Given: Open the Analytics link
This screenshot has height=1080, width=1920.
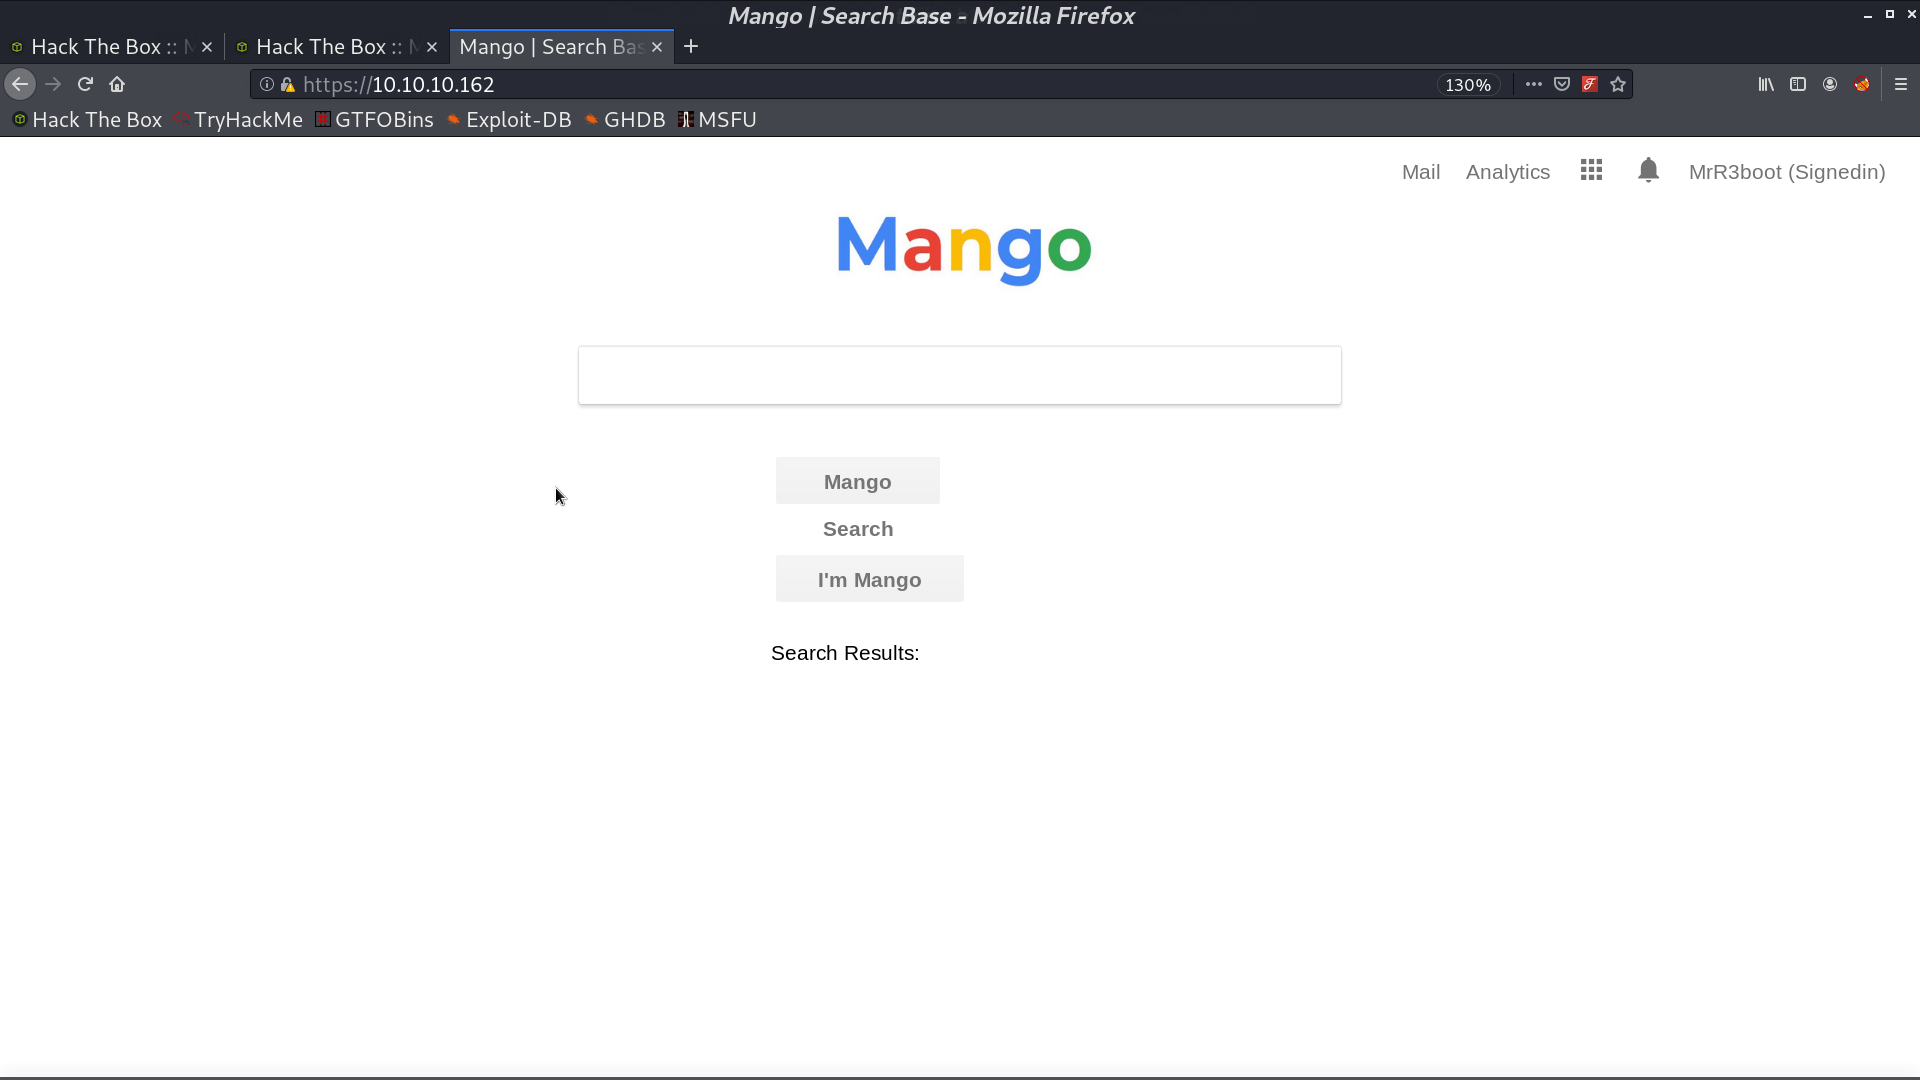Looking at the screenshot, I should [x=1508, y=172].
